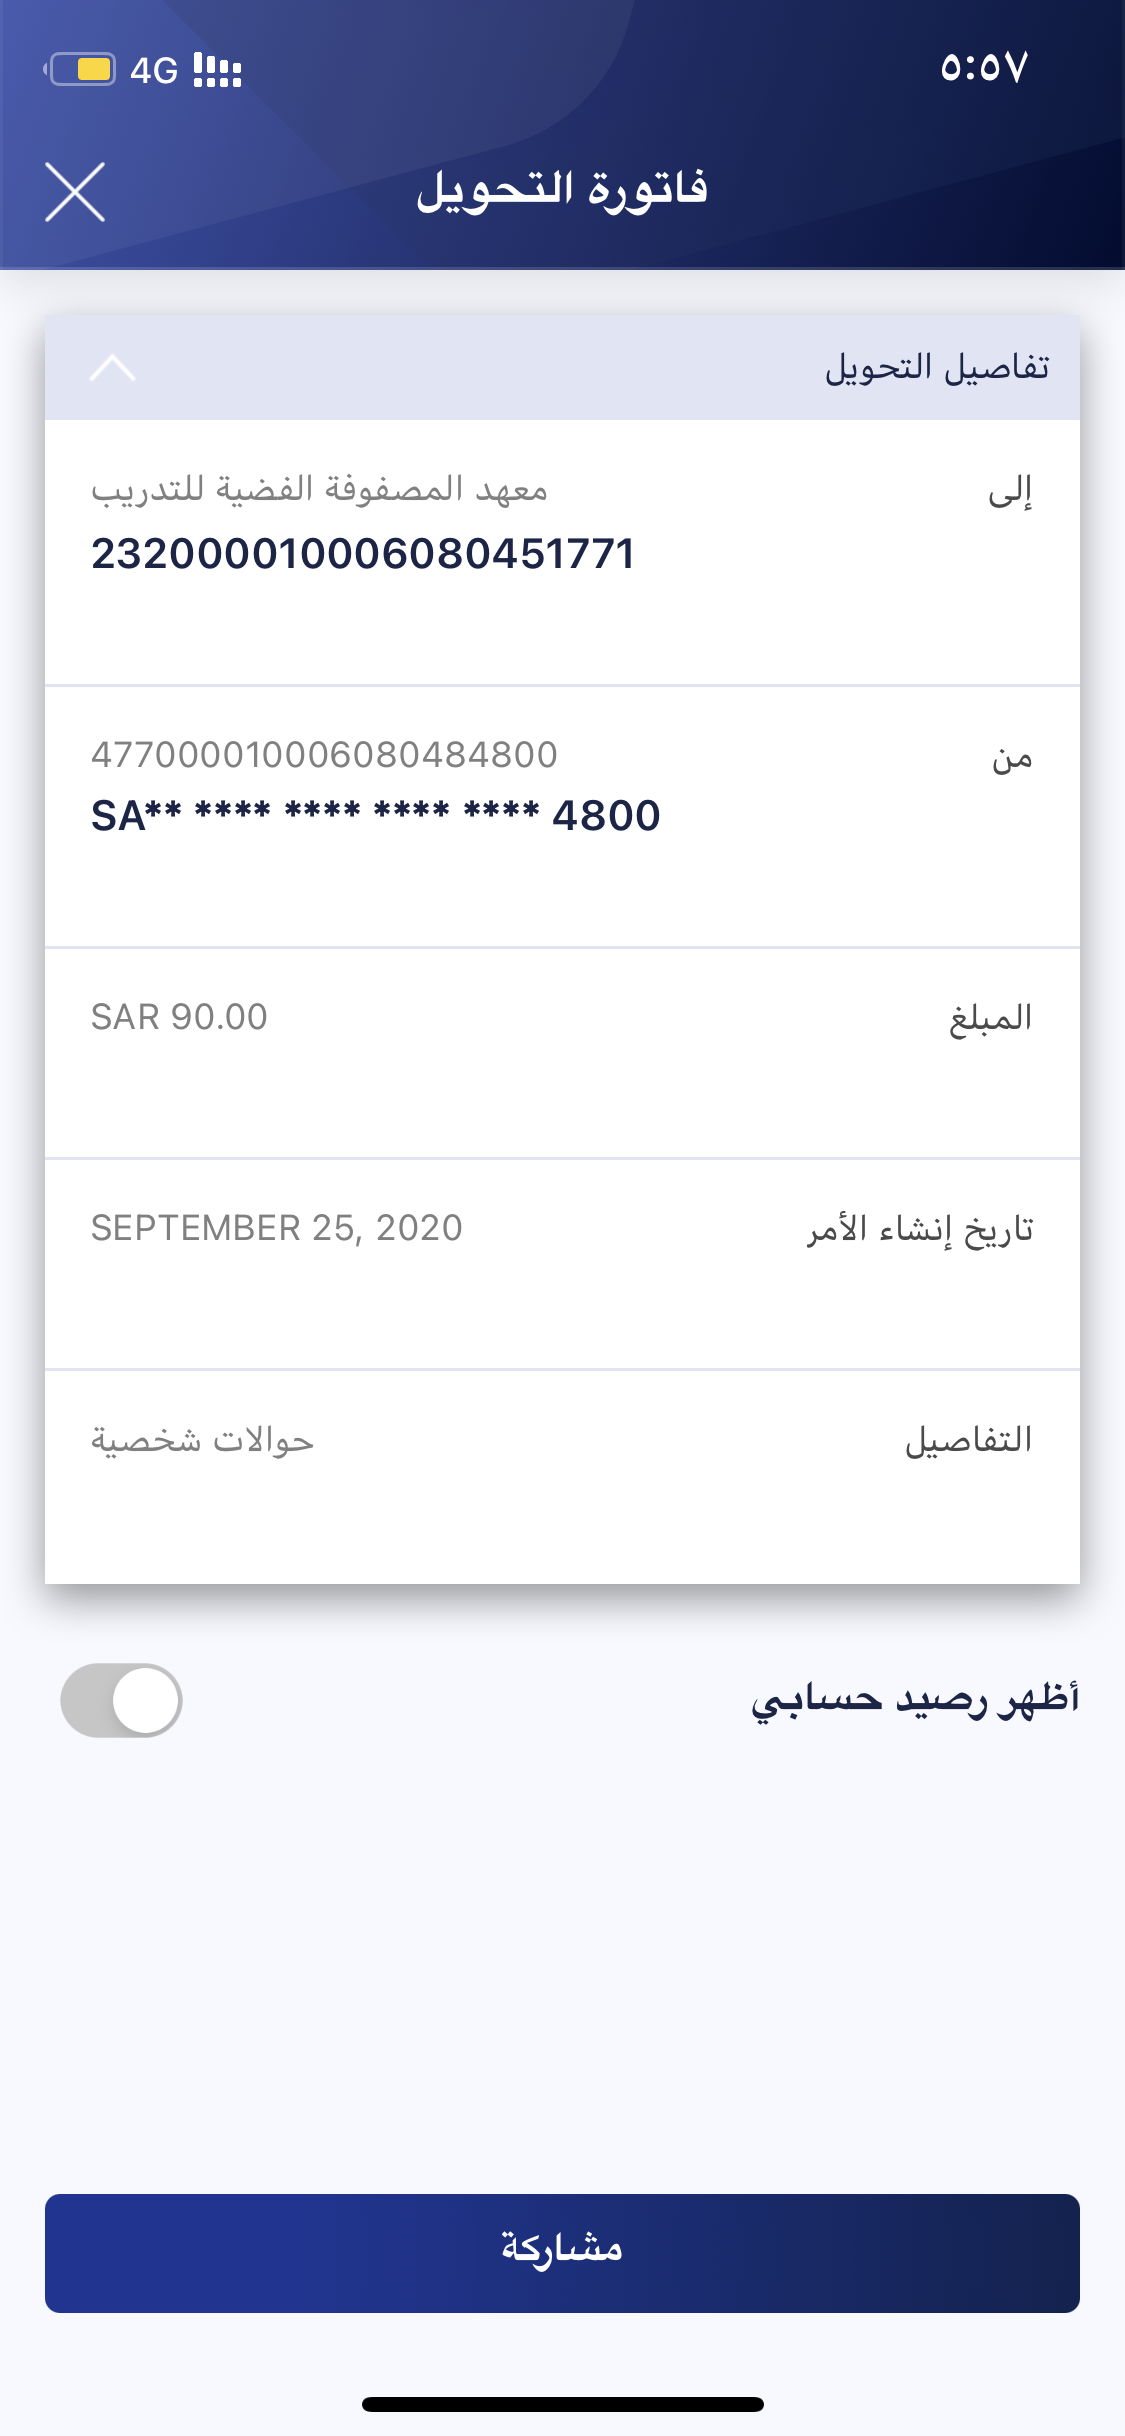Tap the personal transfers details value
This screenshot has width=1125, height=2436.
(x=203, y=1440)
